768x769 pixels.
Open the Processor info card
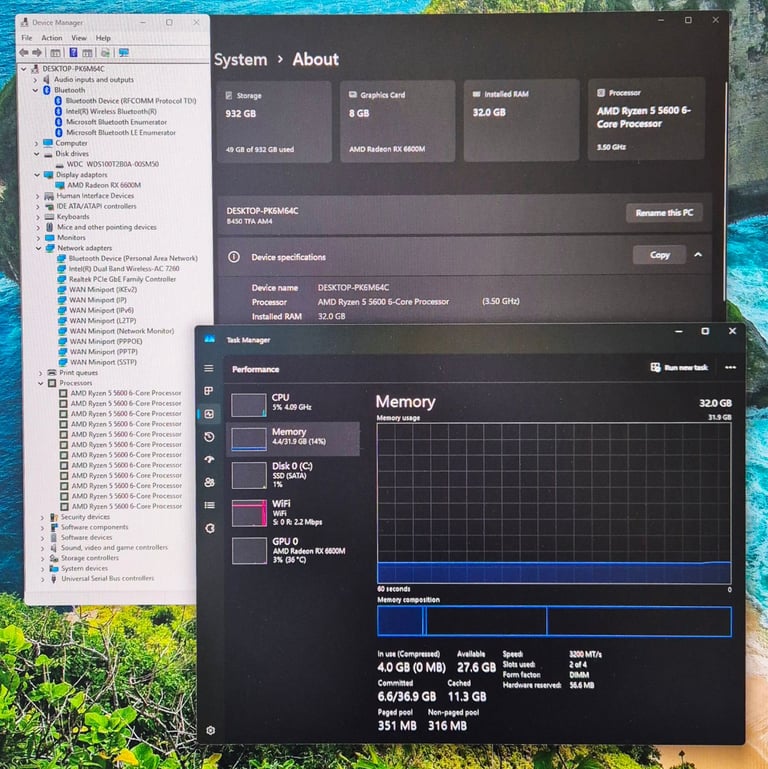tap(646, 119)
